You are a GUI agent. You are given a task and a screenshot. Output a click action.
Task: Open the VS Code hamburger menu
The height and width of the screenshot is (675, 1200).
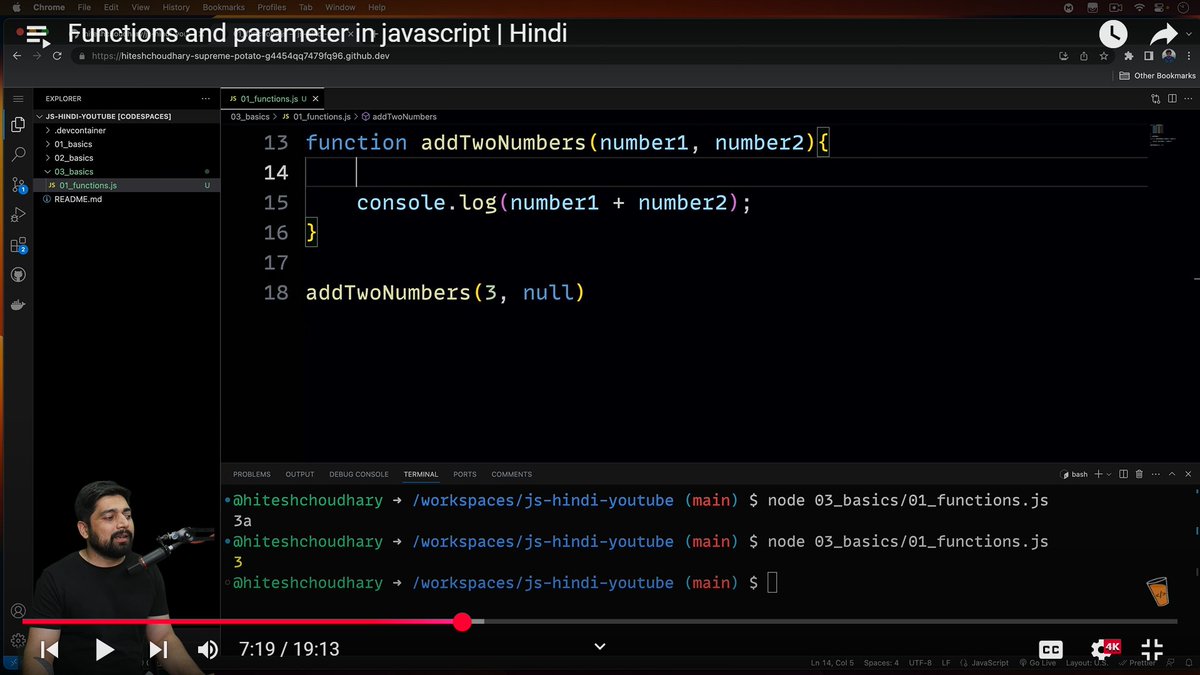(x=18, y=98)
